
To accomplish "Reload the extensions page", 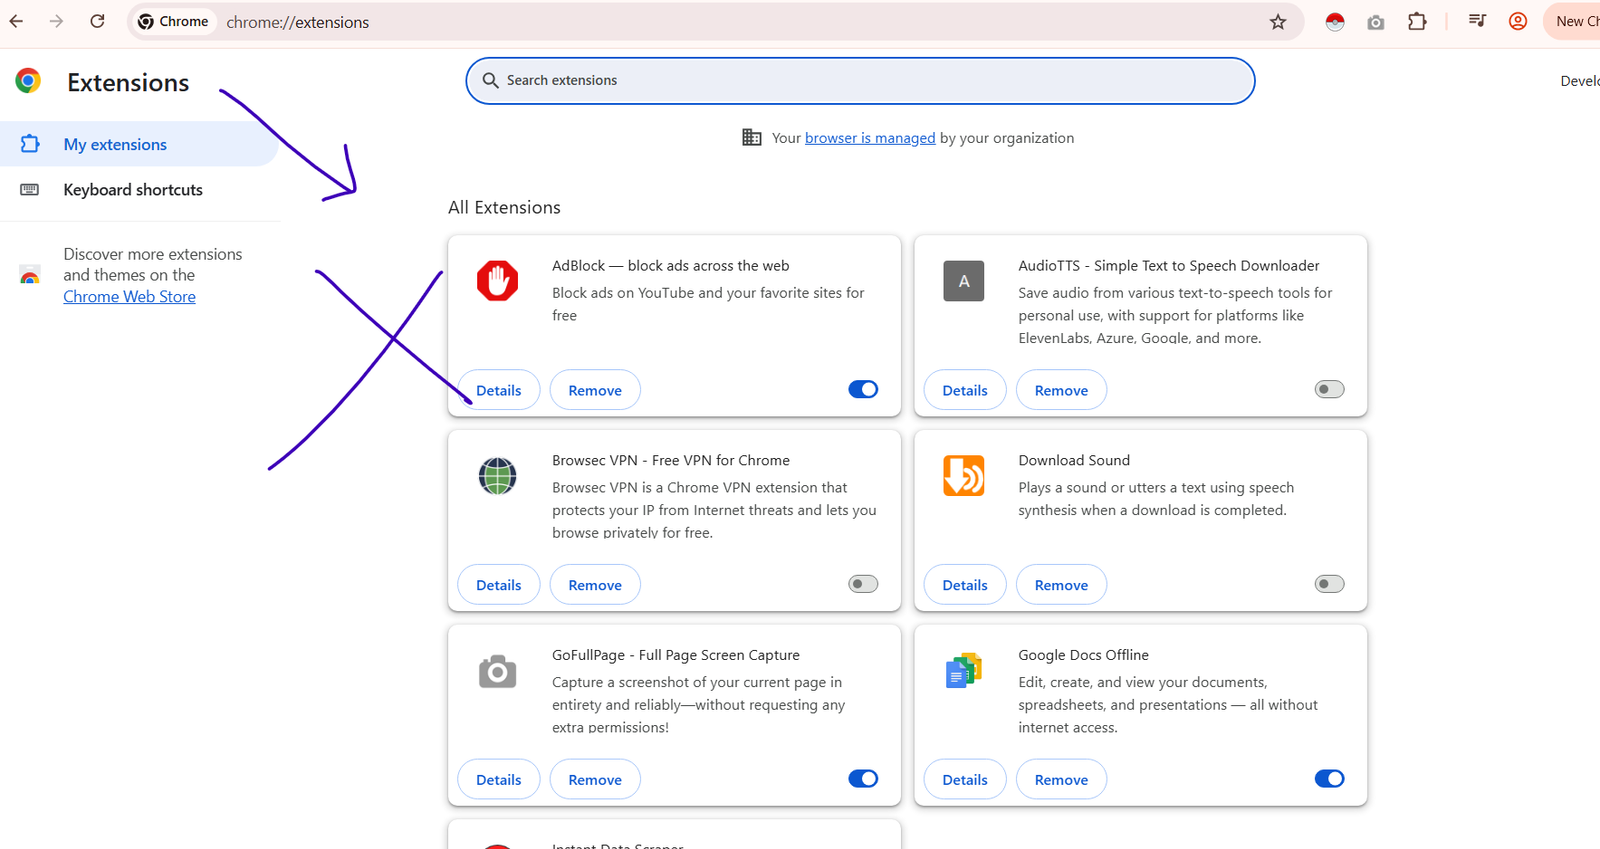I will 97,21.
